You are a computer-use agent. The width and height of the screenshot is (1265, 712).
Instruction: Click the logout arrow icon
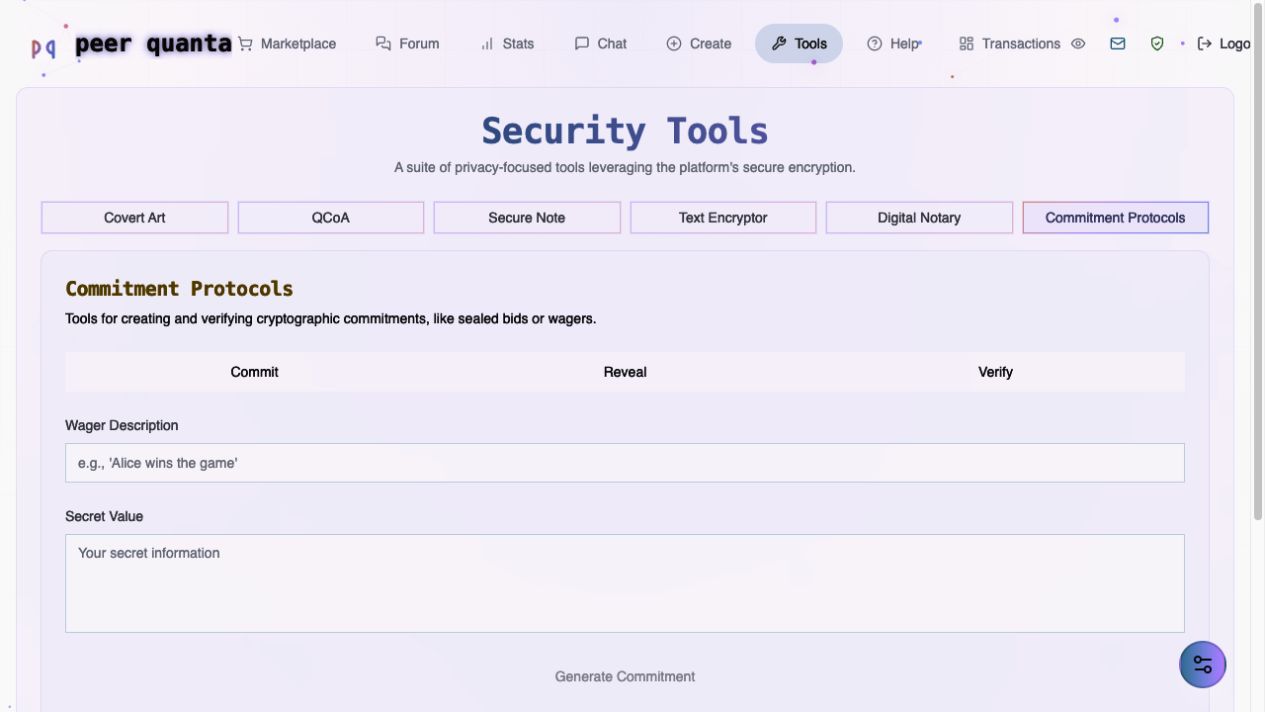(1205, 44)
